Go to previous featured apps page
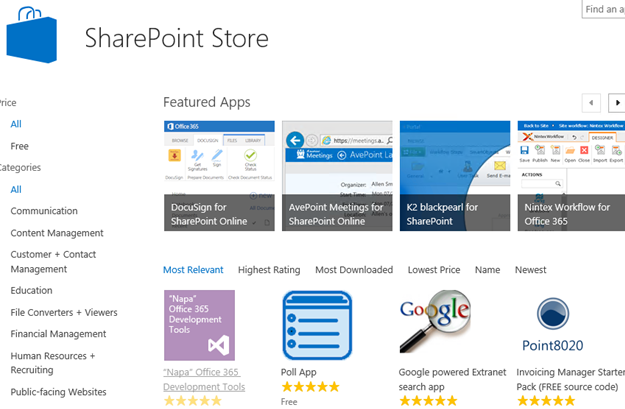The image size is (625, 409). tap(592, 103)
